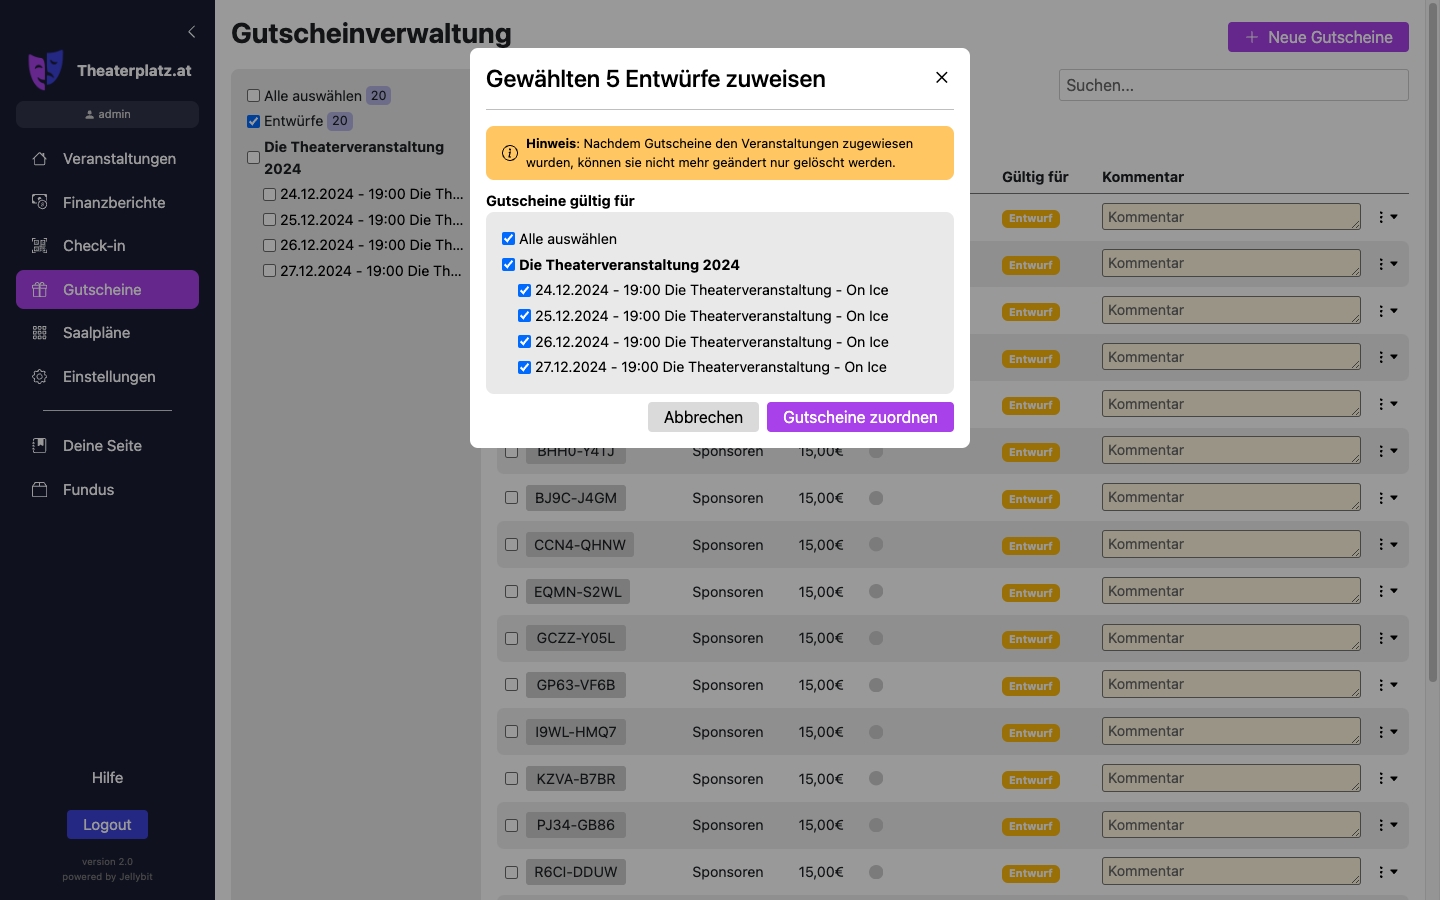
Task: Toggle 'Die Theaterveranstaltung 2024' checkbox in dialog
Action: pyautogui.click(x=509, y=265)
